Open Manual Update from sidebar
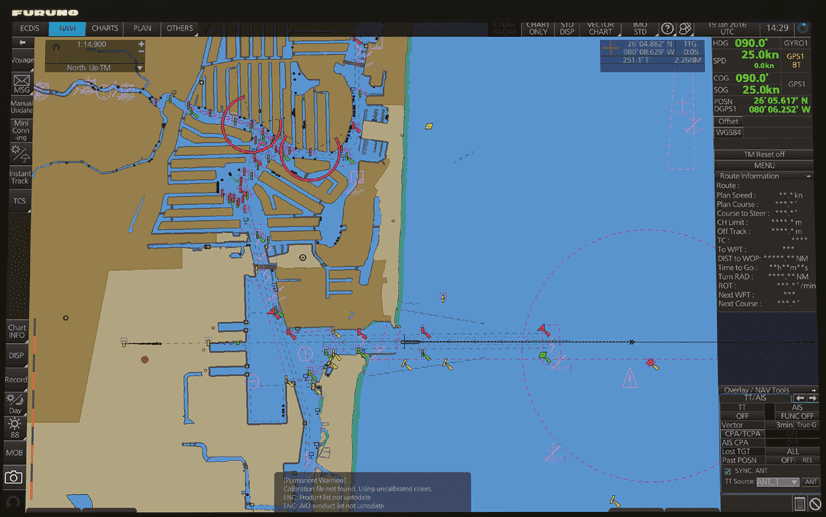 [x=21, y=107]
